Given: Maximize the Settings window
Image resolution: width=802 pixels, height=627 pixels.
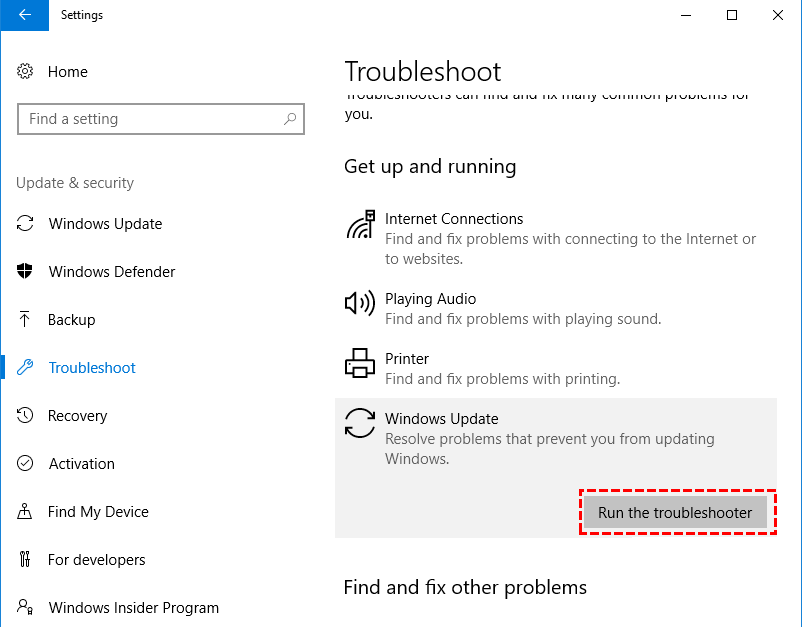Looking at the screenshot, I should (732, 15).
